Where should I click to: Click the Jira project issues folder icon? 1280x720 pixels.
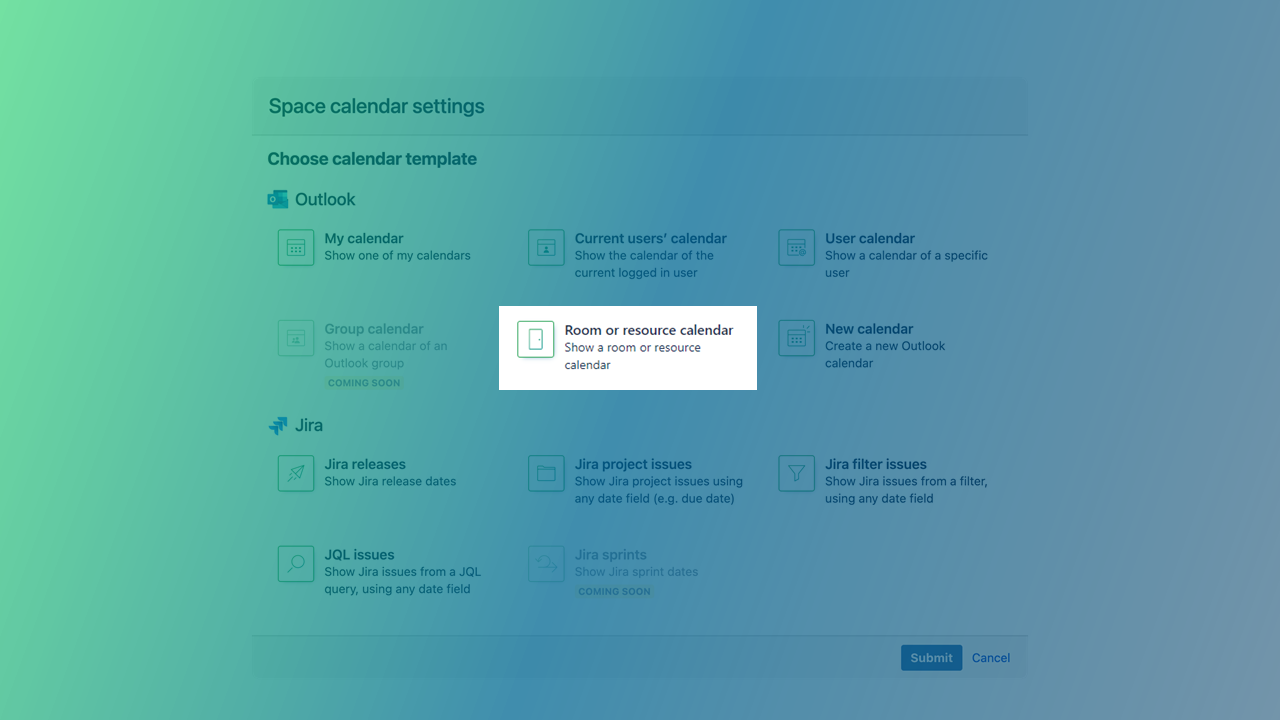pos(546,474)
